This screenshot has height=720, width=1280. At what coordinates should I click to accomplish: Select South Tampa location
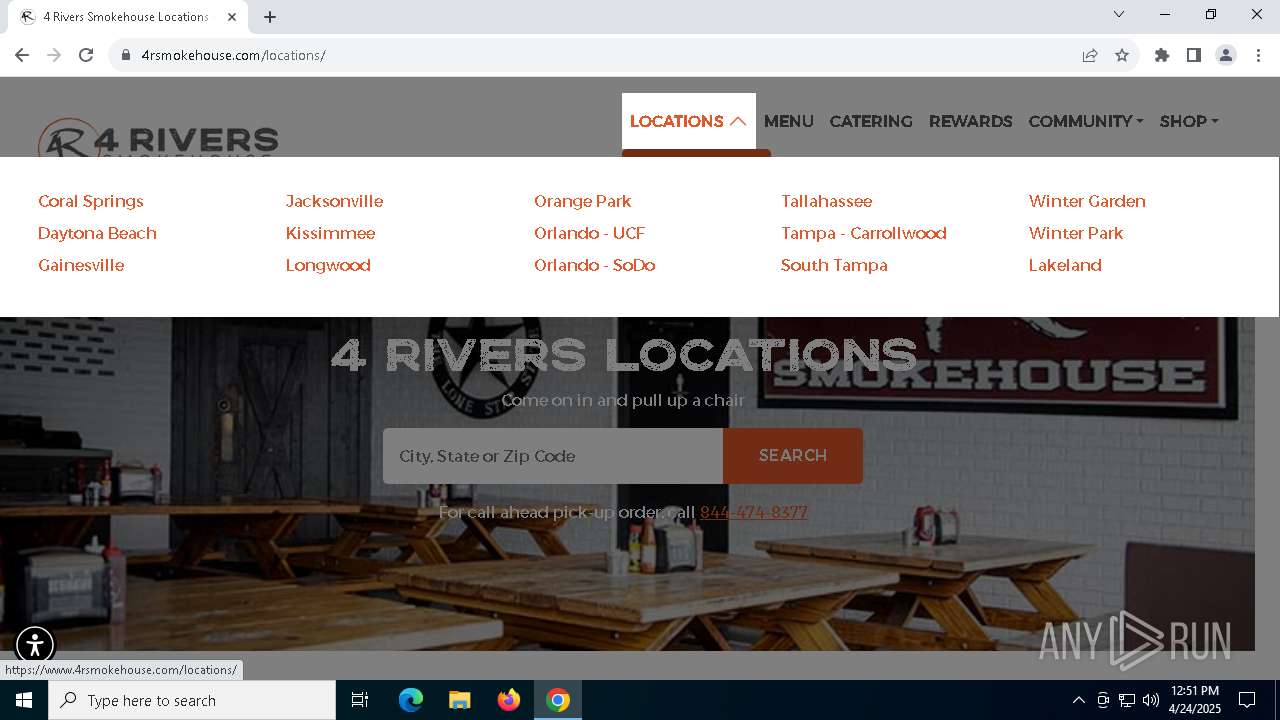tap(834, 265)
